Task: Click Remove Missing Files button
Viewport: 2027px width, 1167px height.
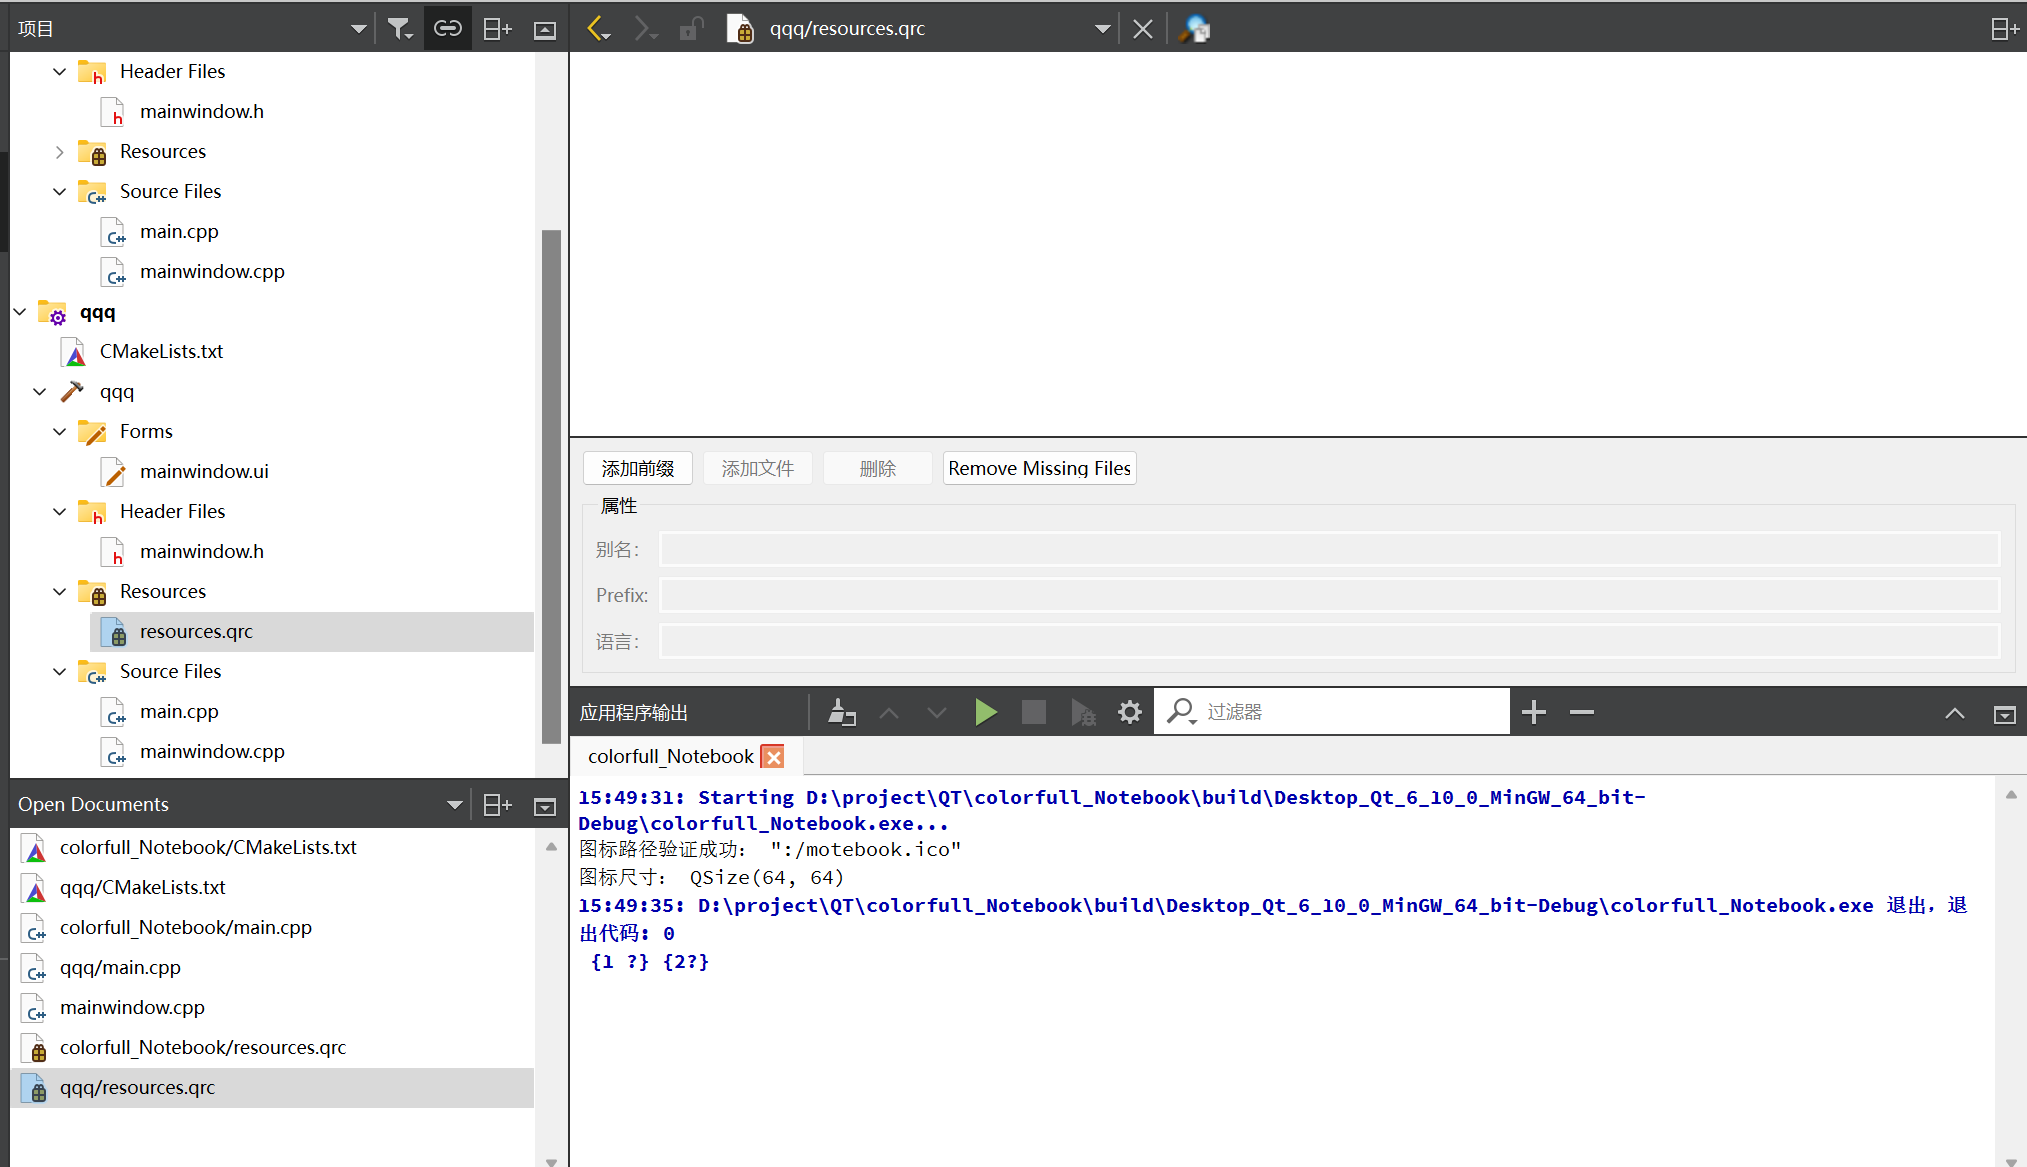Action: coord(1039,468)
